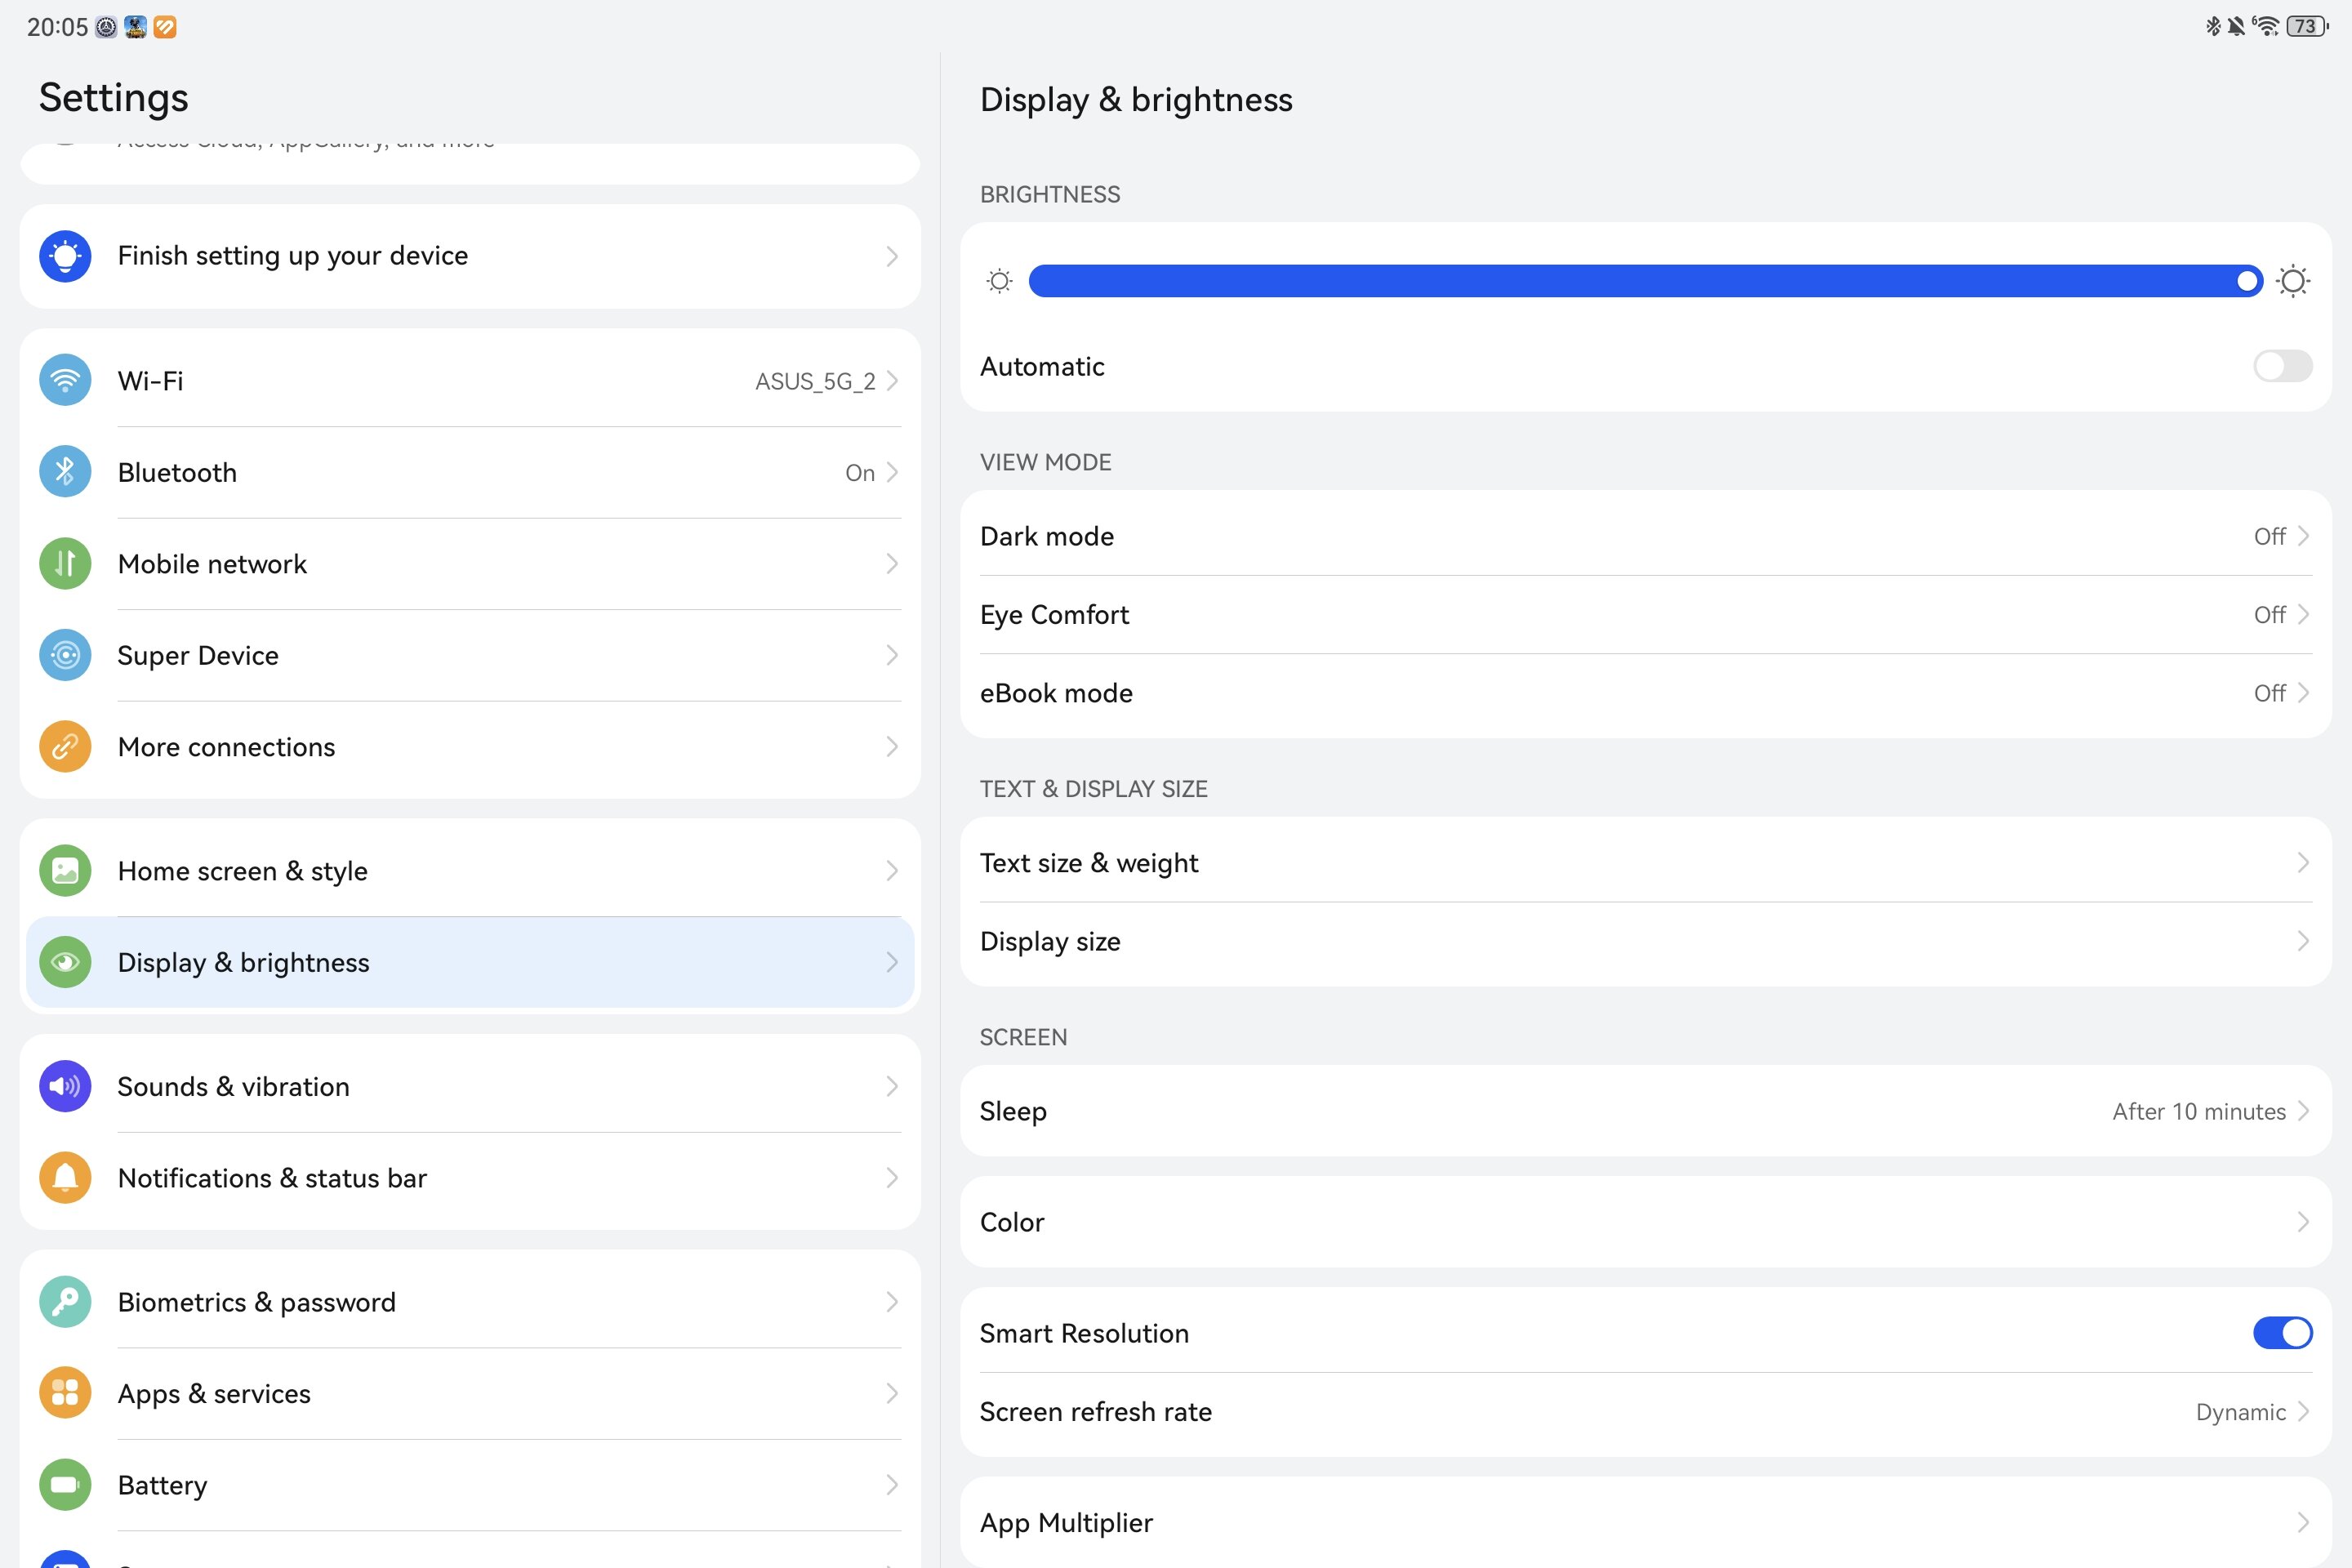Tap the Biometrics & password key icon
The width and height of the screenshot is (2352, 1568).
pos(65,1302)
